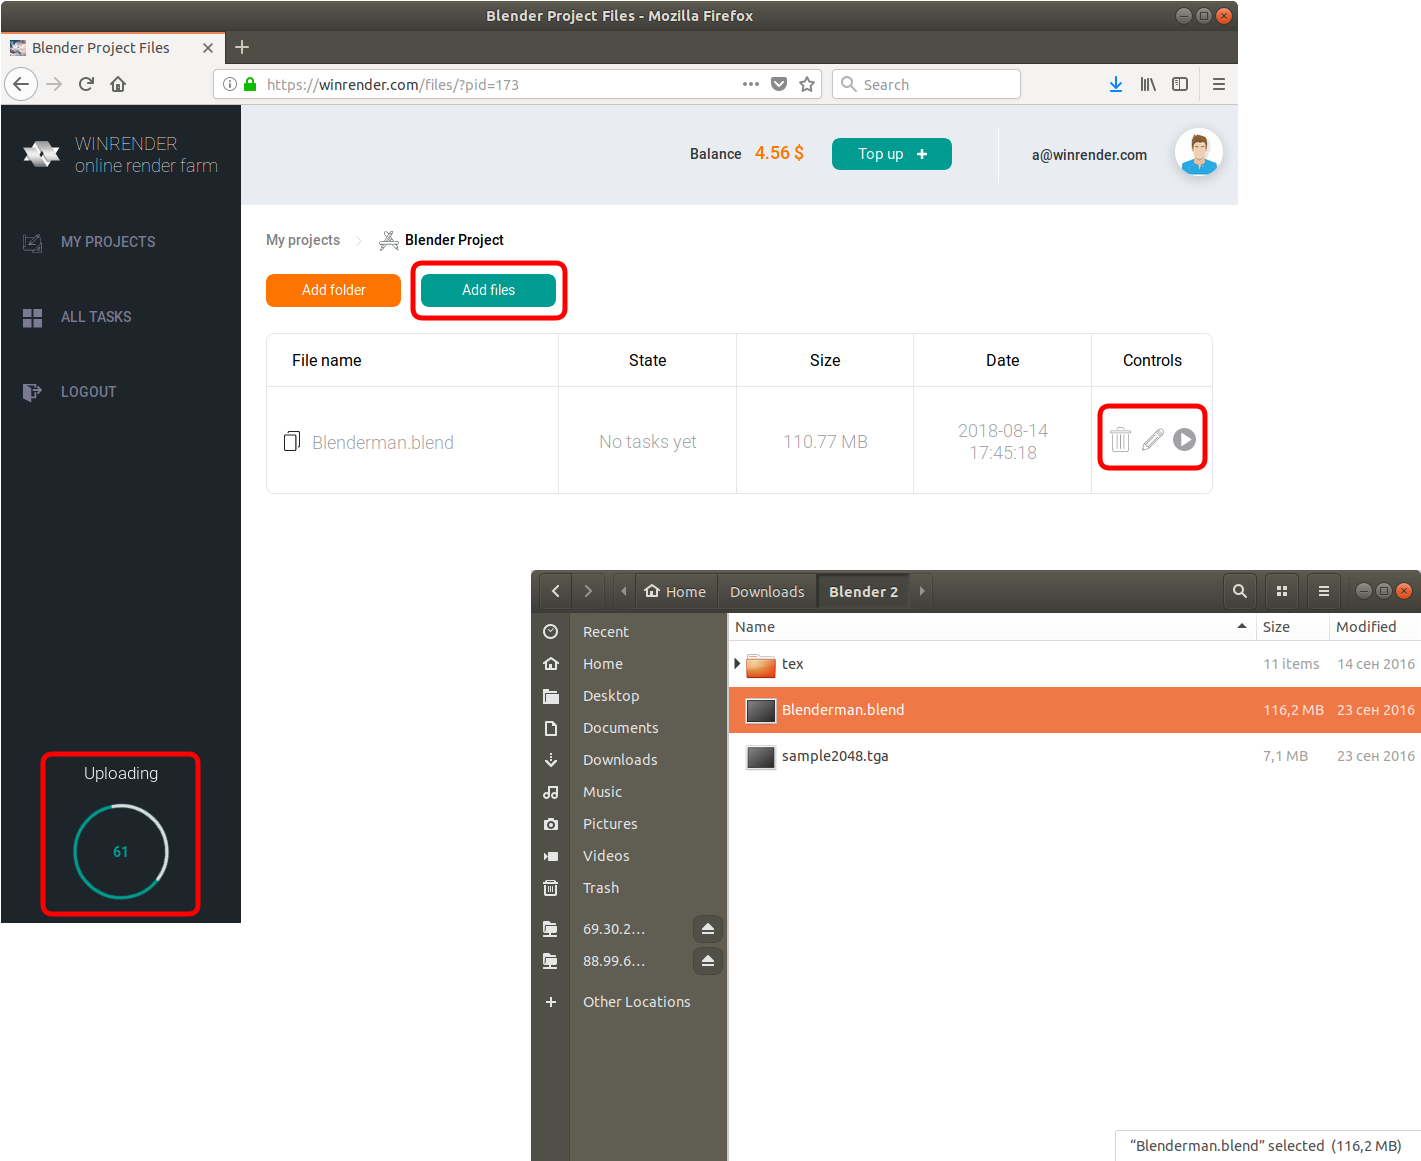
Task: Go to Downloads in the path bar
Action: click(x=767, y=591)
